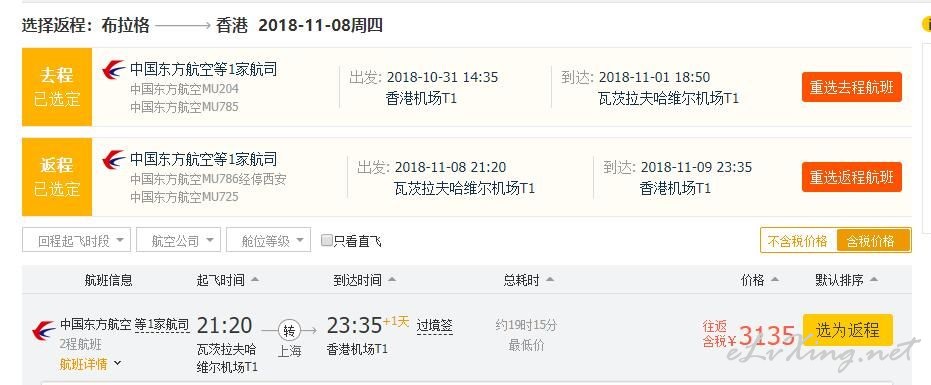The height and width of the screenshot is (385, 931).
Task: Click the 选为返程 button
Action: click(847, 329)
